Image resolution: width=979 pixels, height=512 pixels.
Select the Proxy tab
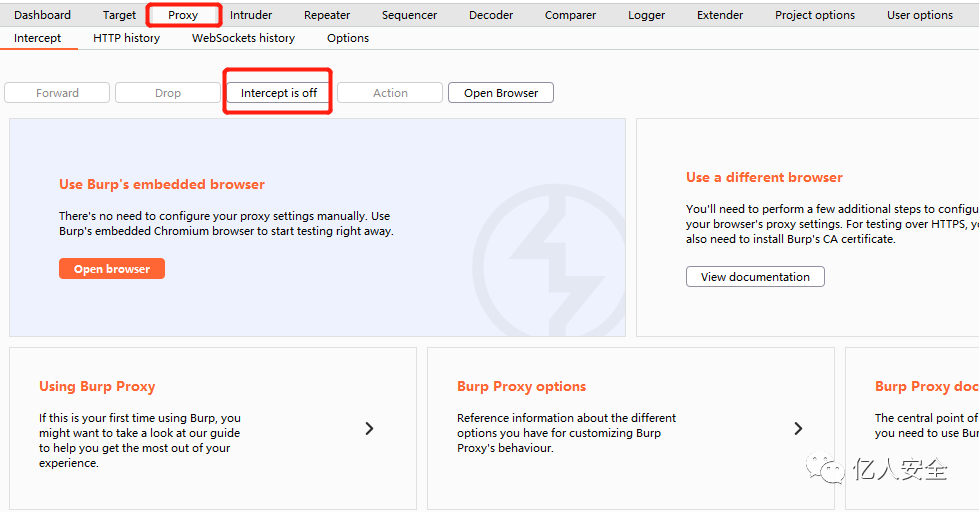click(183, 15)
